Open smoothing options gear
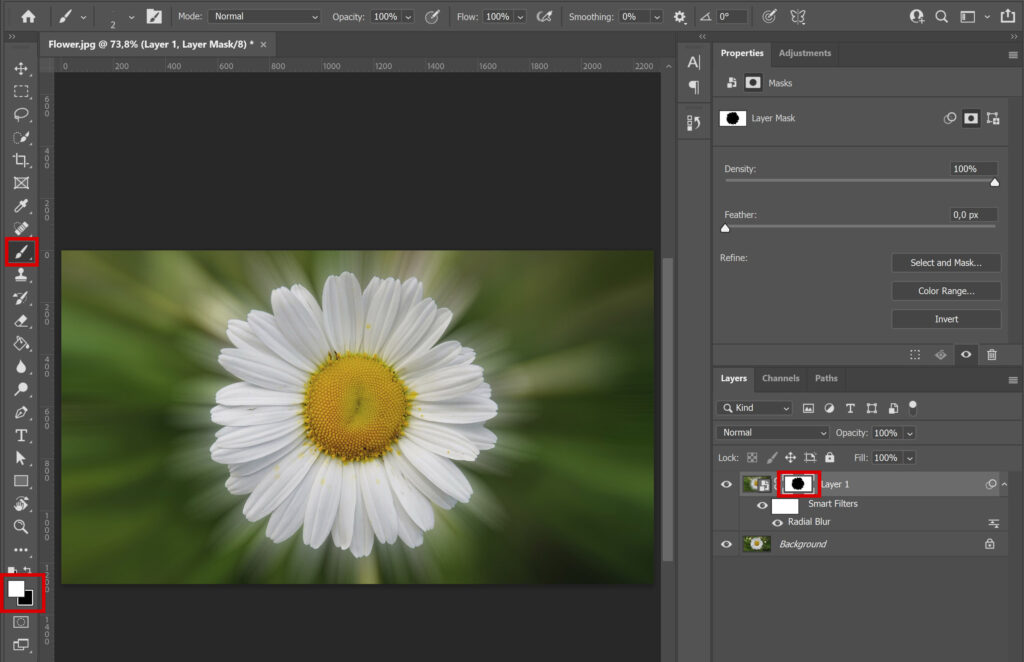 coord(680,17)
